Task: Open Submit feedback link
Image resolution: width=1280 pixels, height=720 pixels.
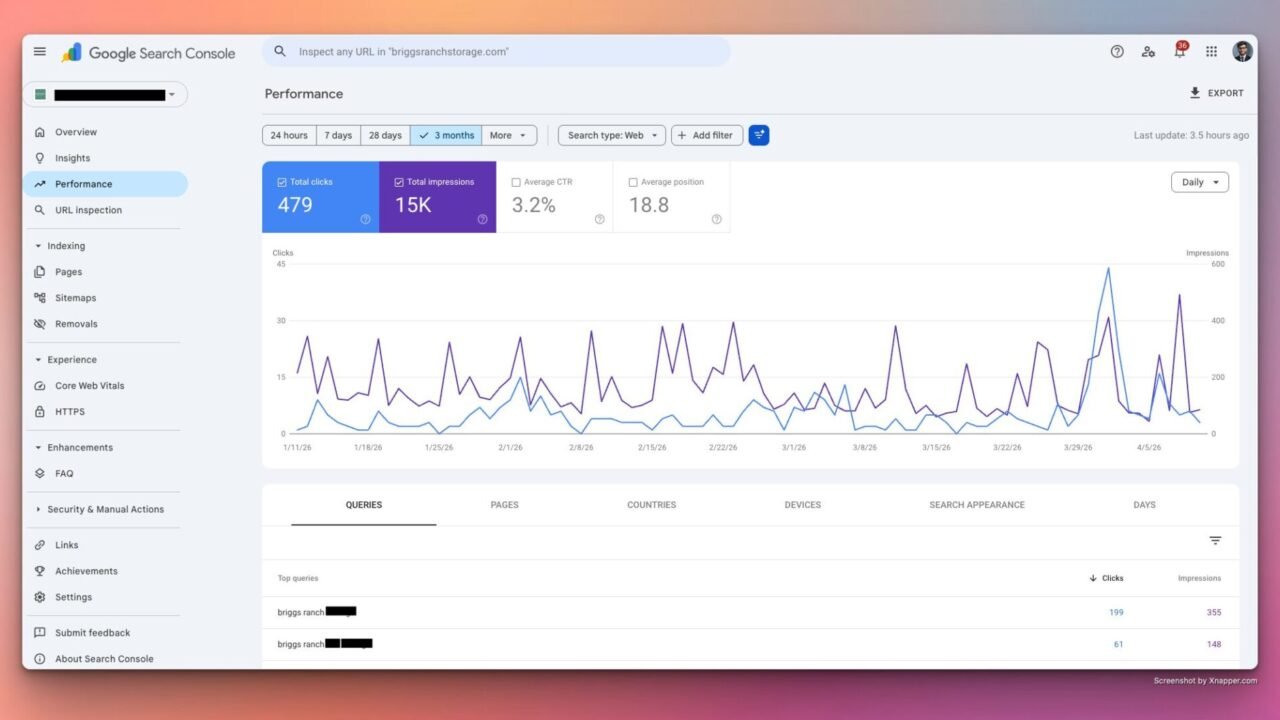Action: pos(92,633)
